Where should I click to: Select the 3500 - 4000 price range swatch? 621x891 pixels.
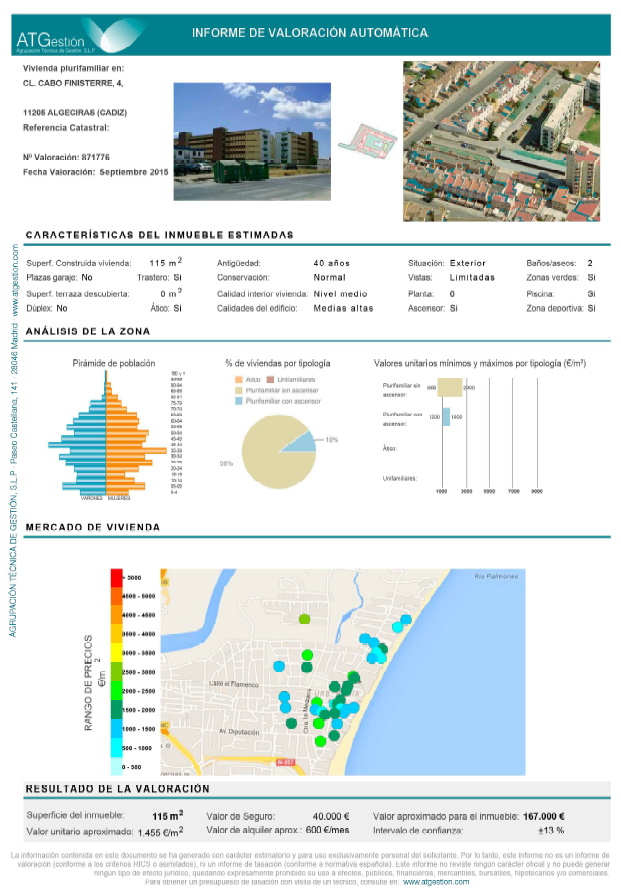116,634
